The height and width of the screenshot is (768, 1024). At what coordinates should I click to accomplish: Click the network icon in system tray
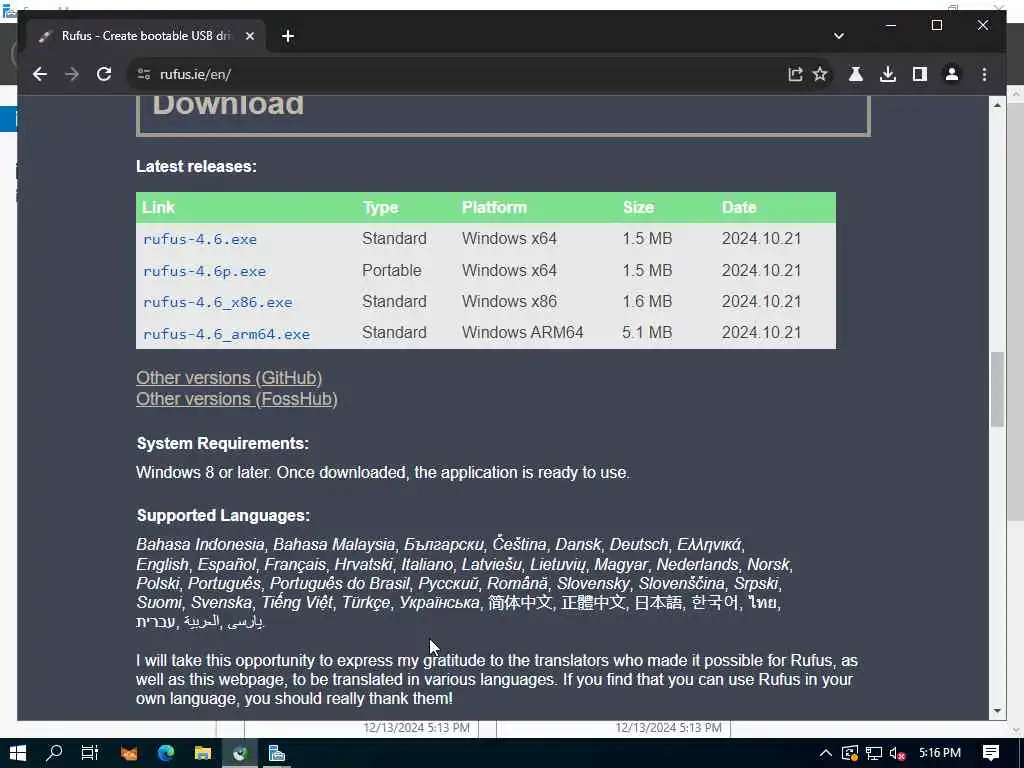(x=874, y=754)
